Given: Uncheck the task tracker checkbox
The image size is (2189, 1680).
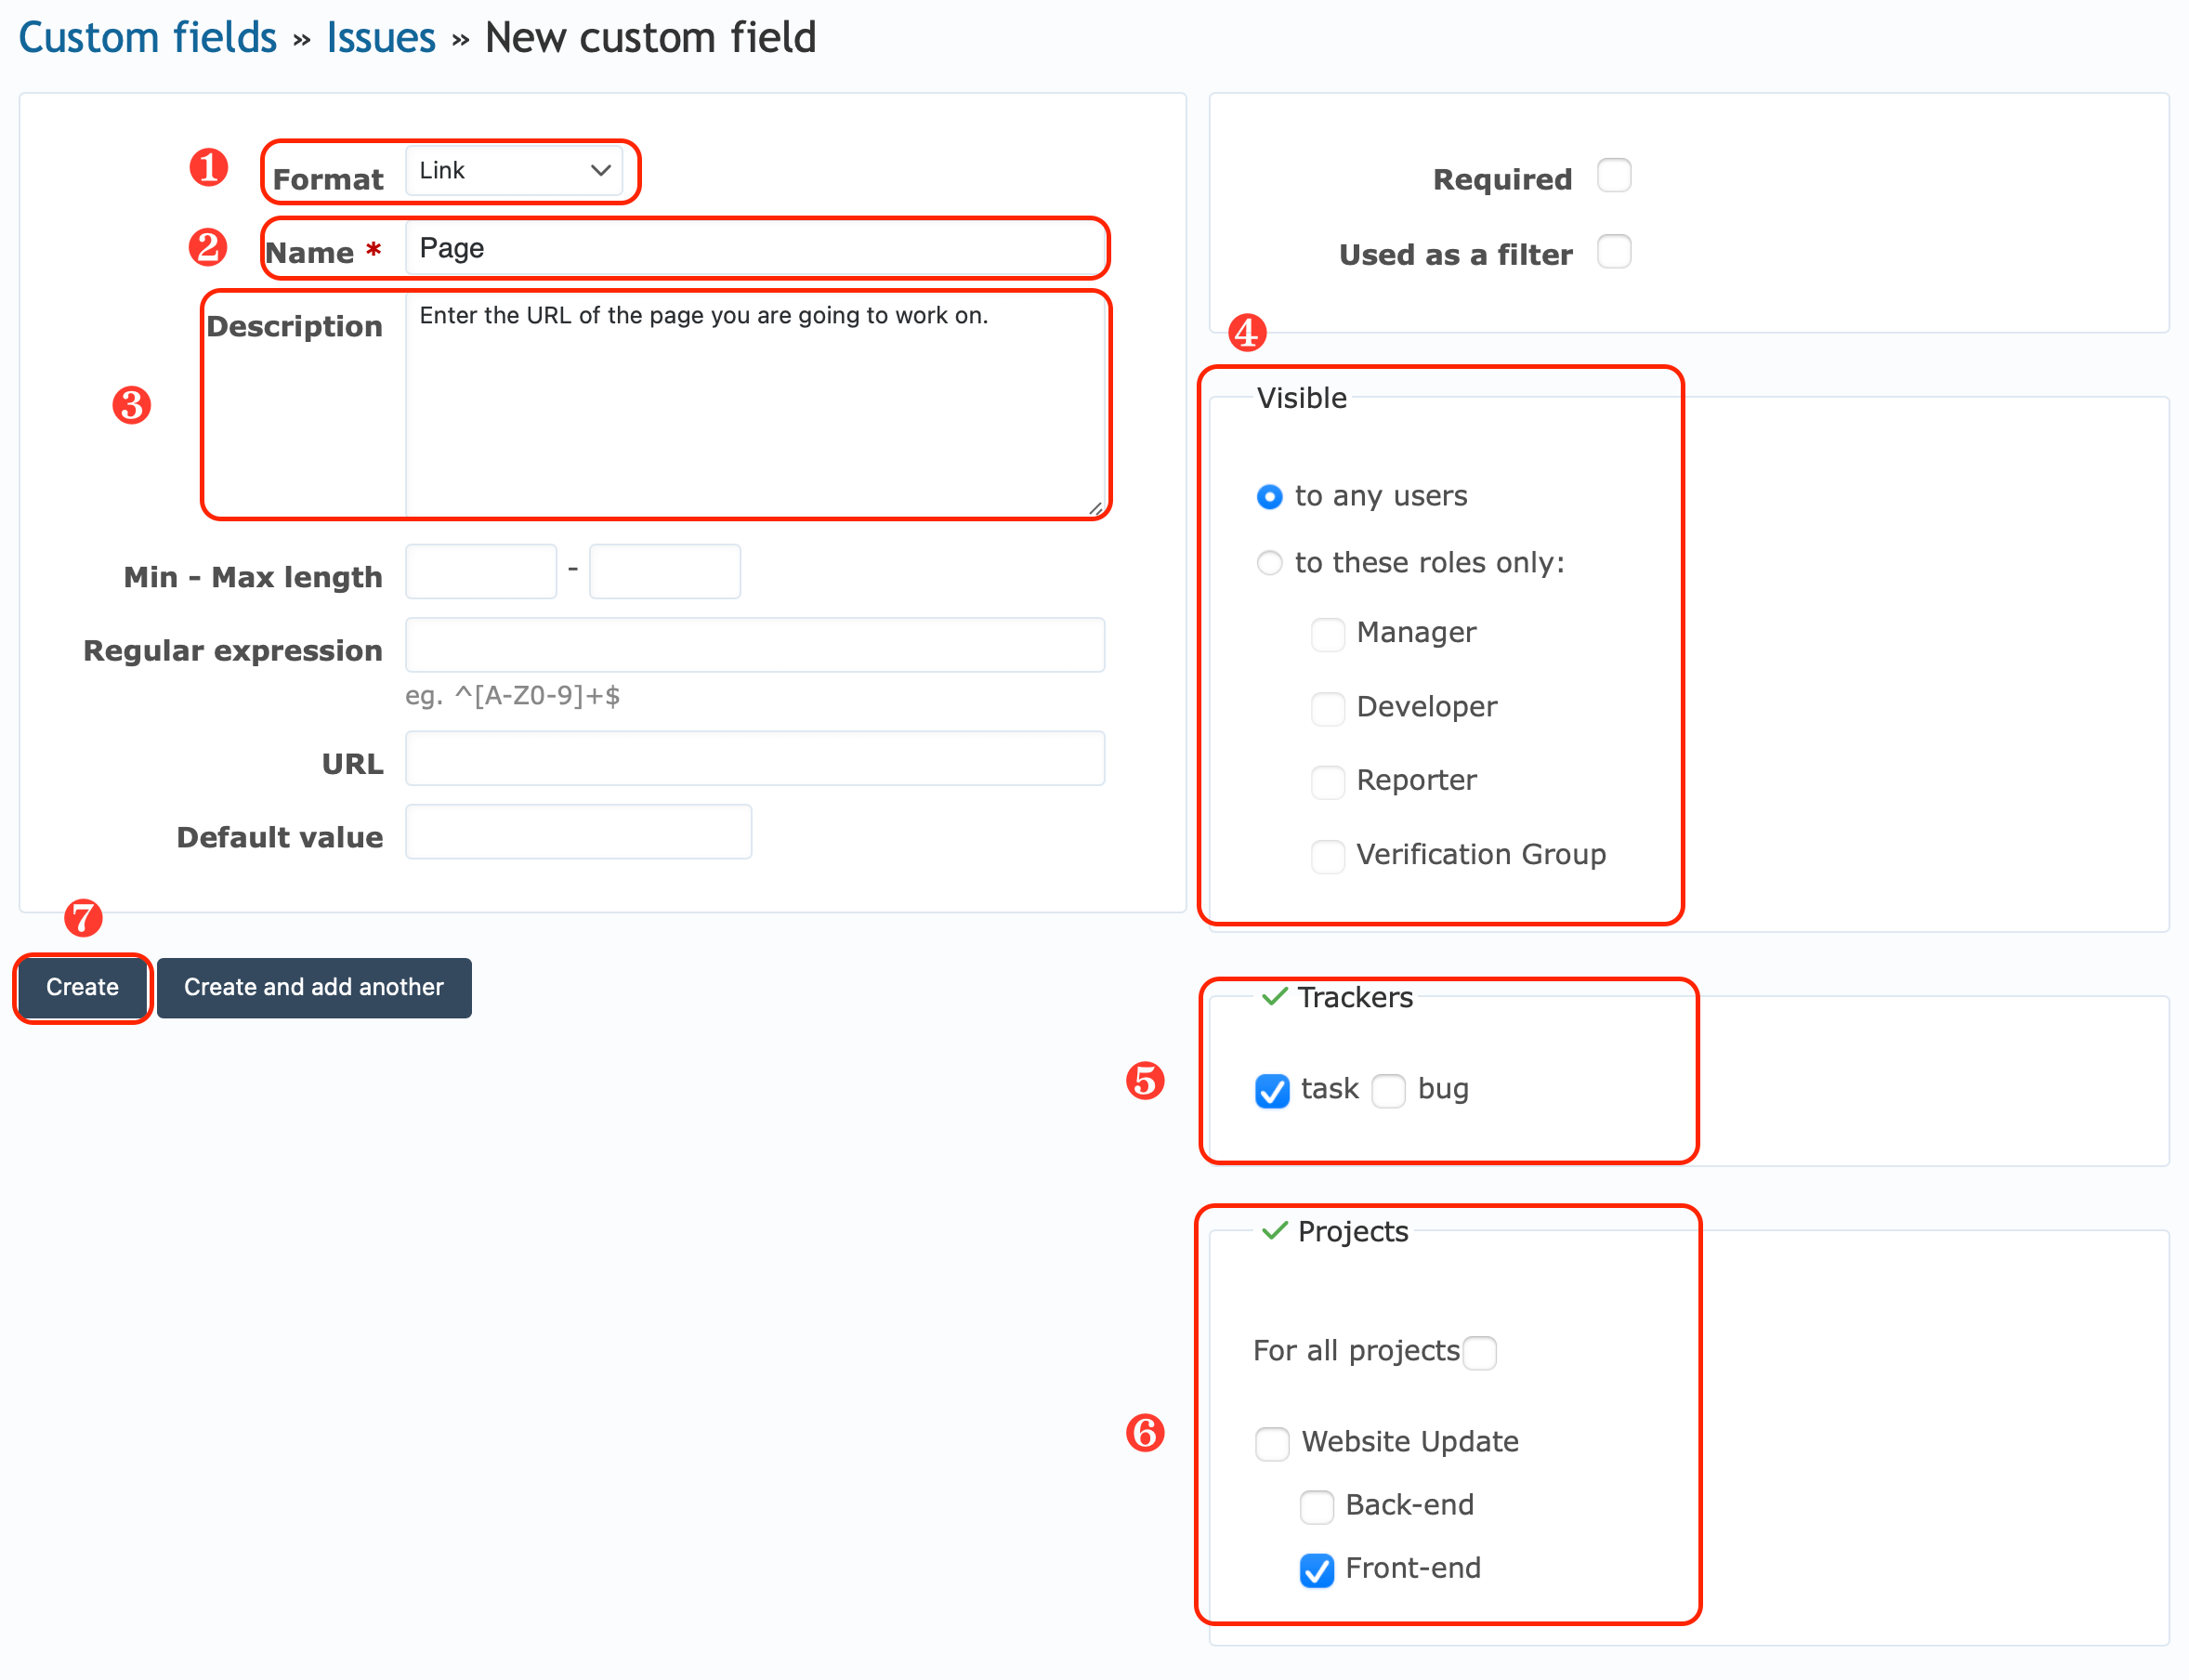Looking at the screenshot, I should tap(1271, 1091).
